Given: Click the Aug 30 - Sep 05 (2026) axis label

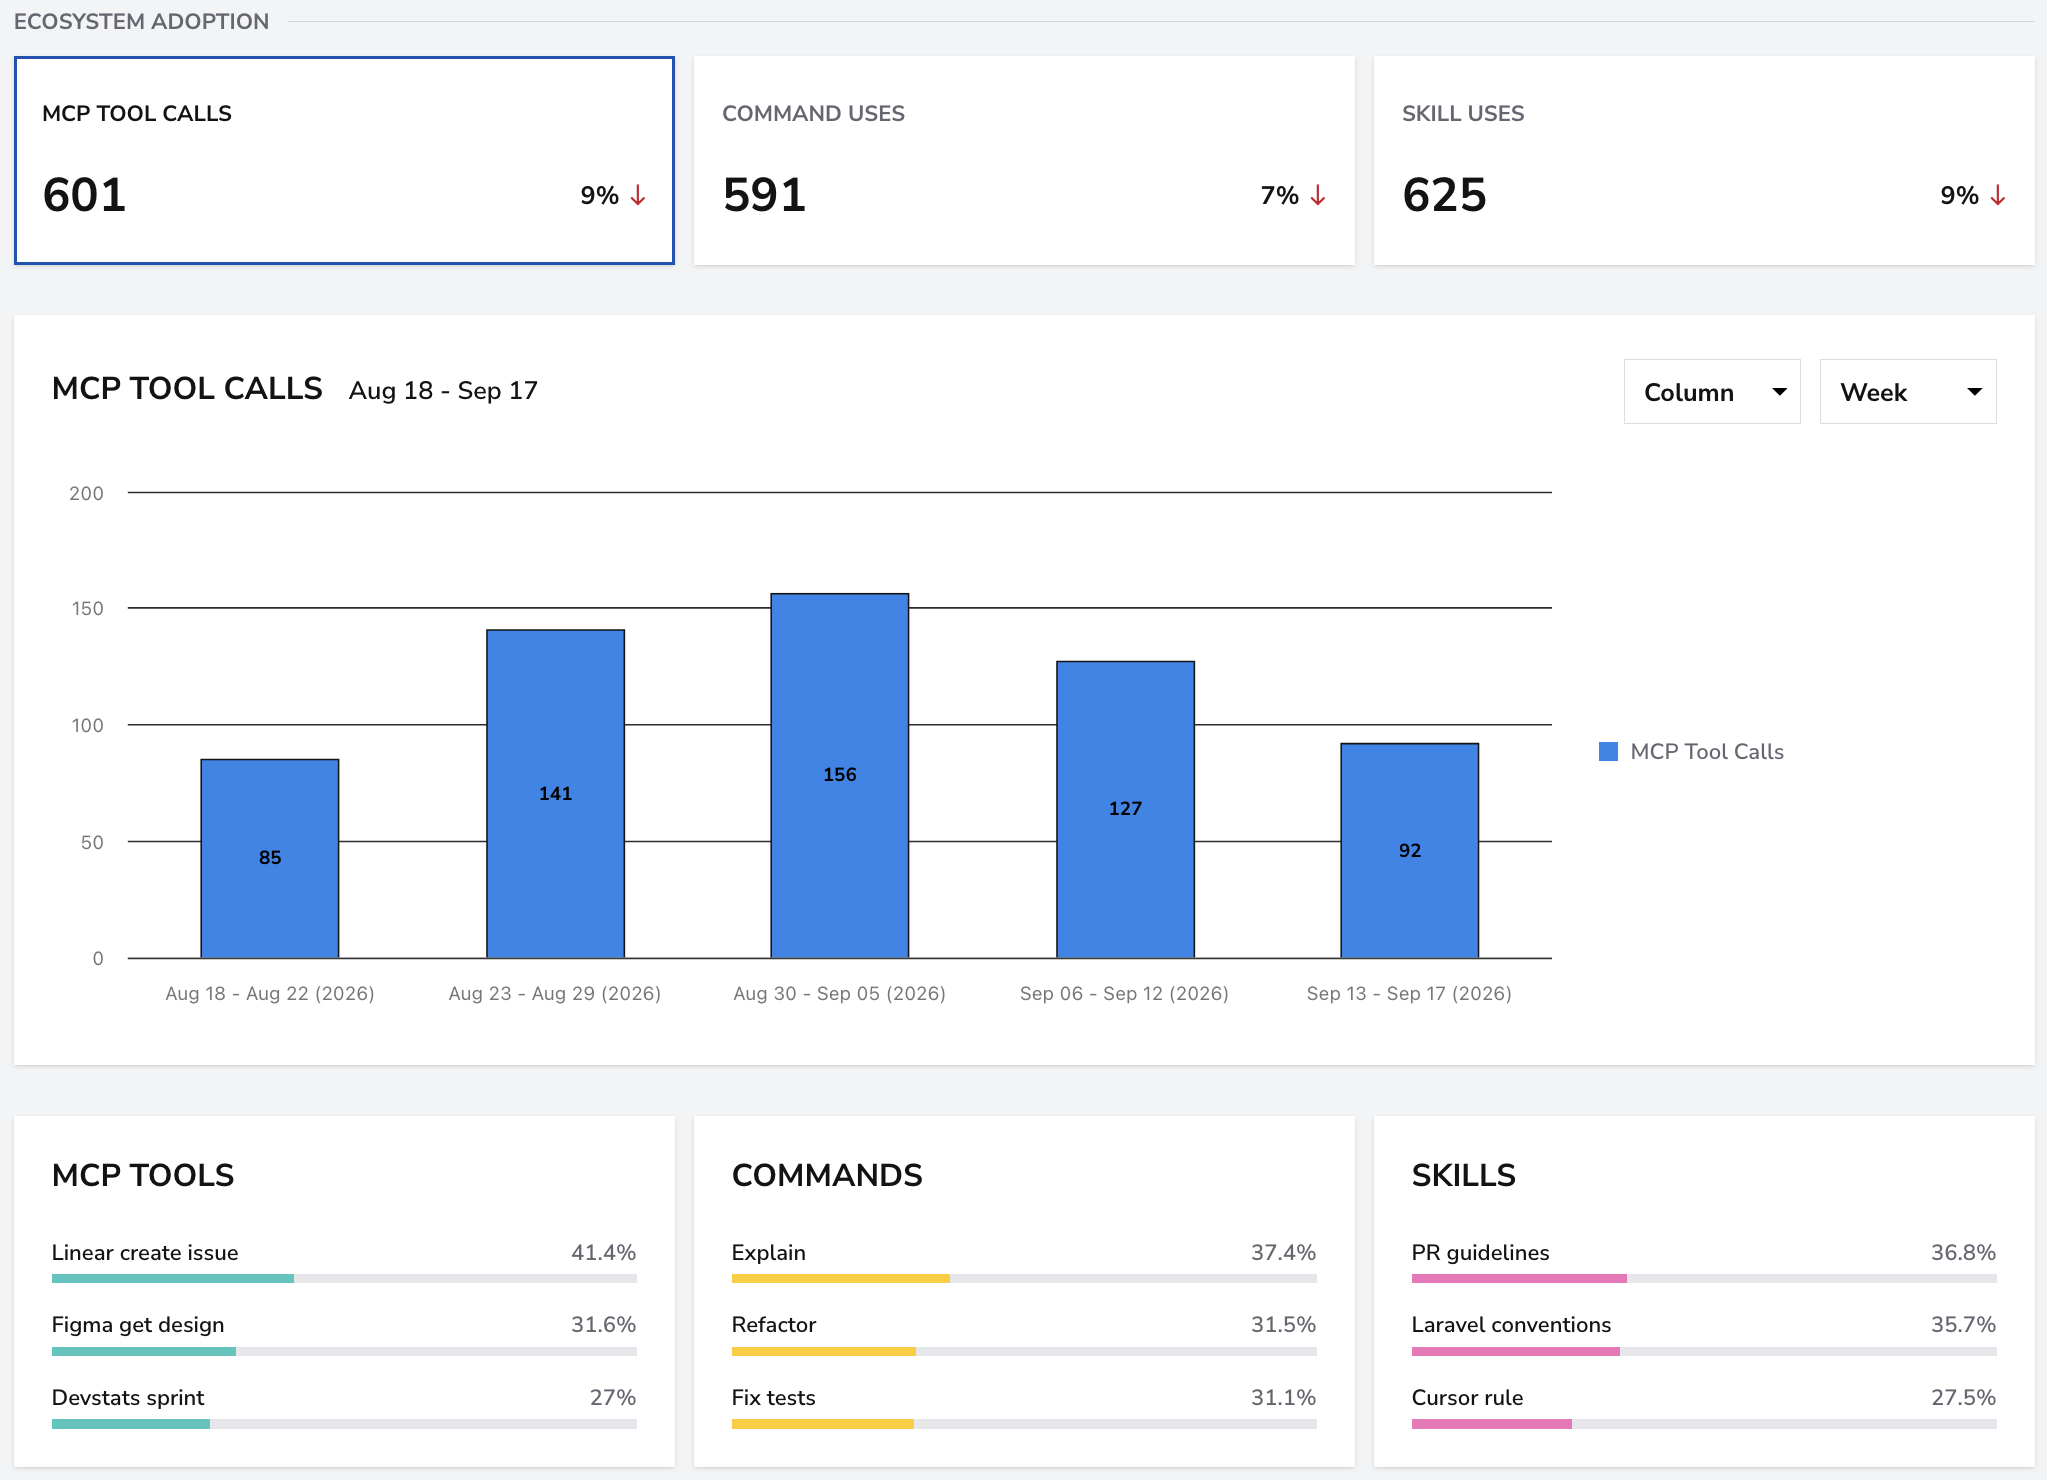Looking at the screenshot, I should click(840, 994).
